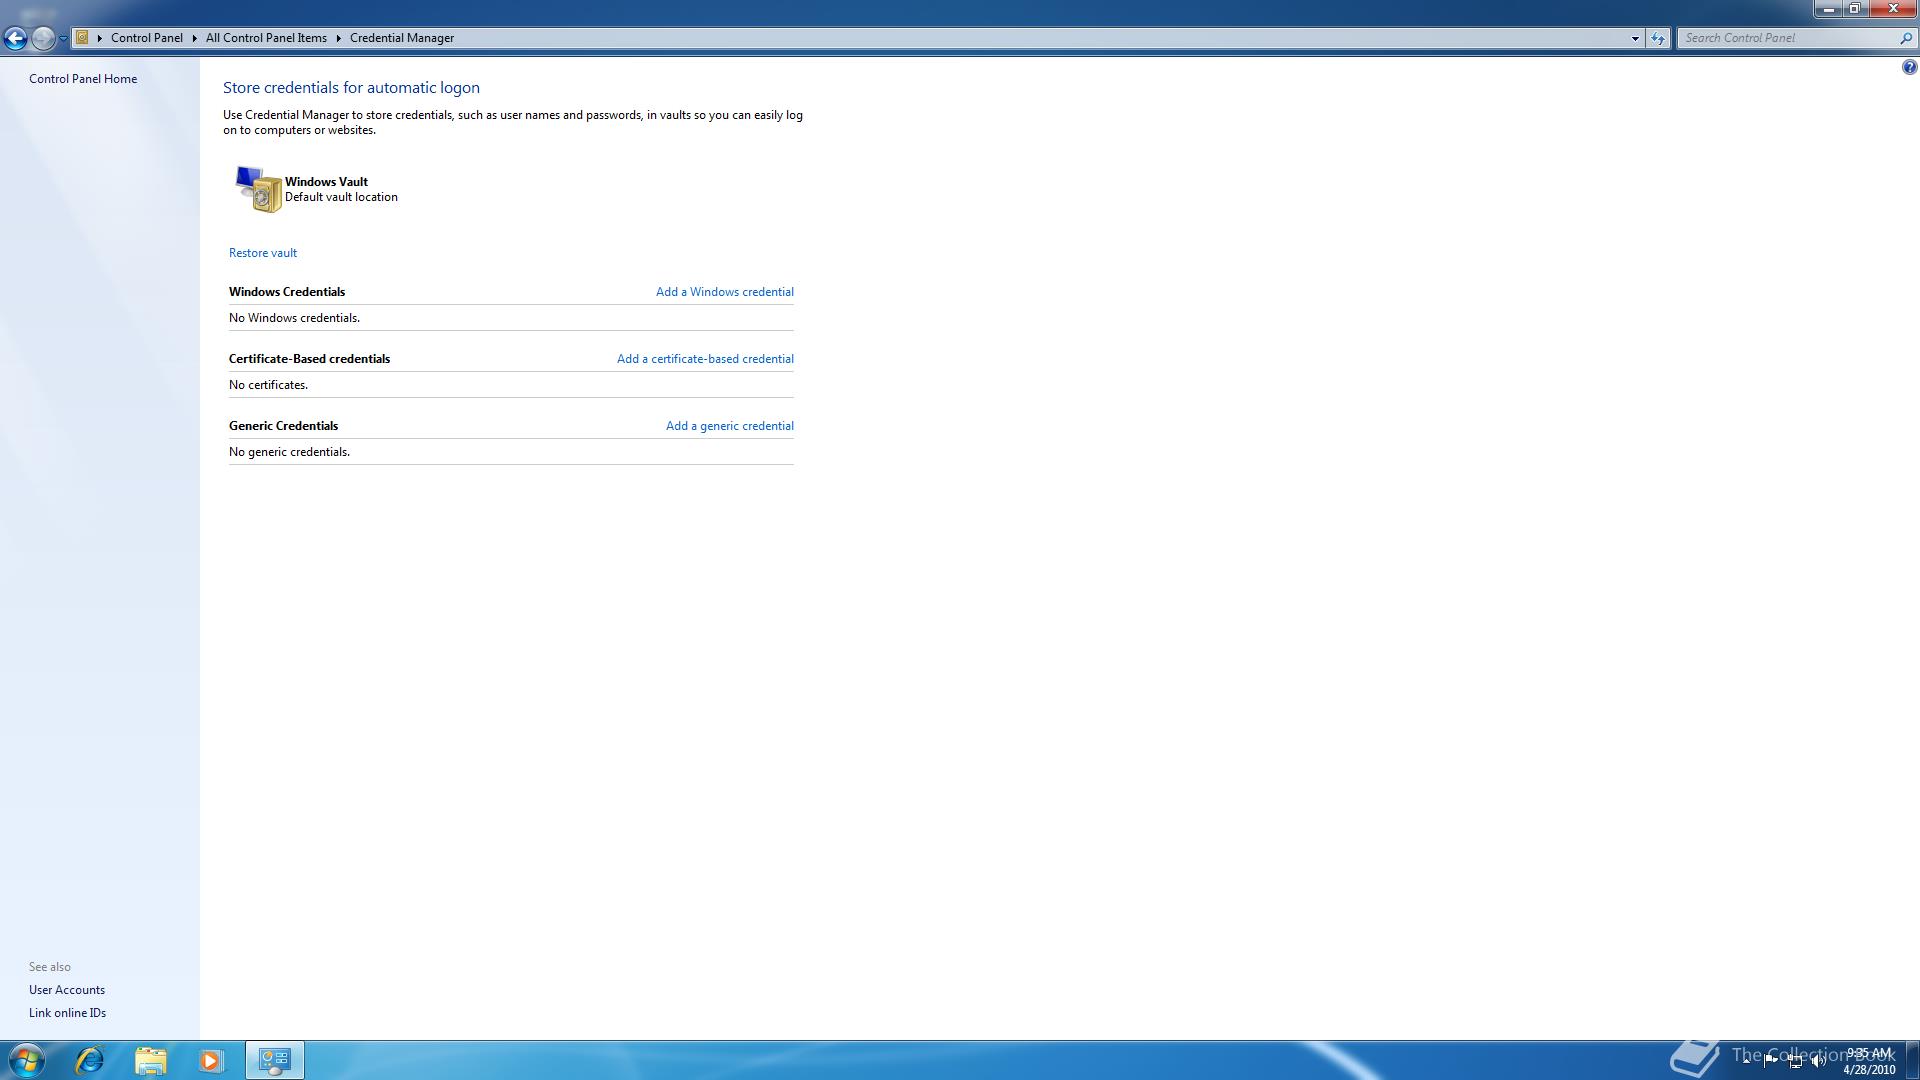This screenshot has width=1920, height=1080.
Task: Click the Generic Credentials heading
Action: [283, 426]
